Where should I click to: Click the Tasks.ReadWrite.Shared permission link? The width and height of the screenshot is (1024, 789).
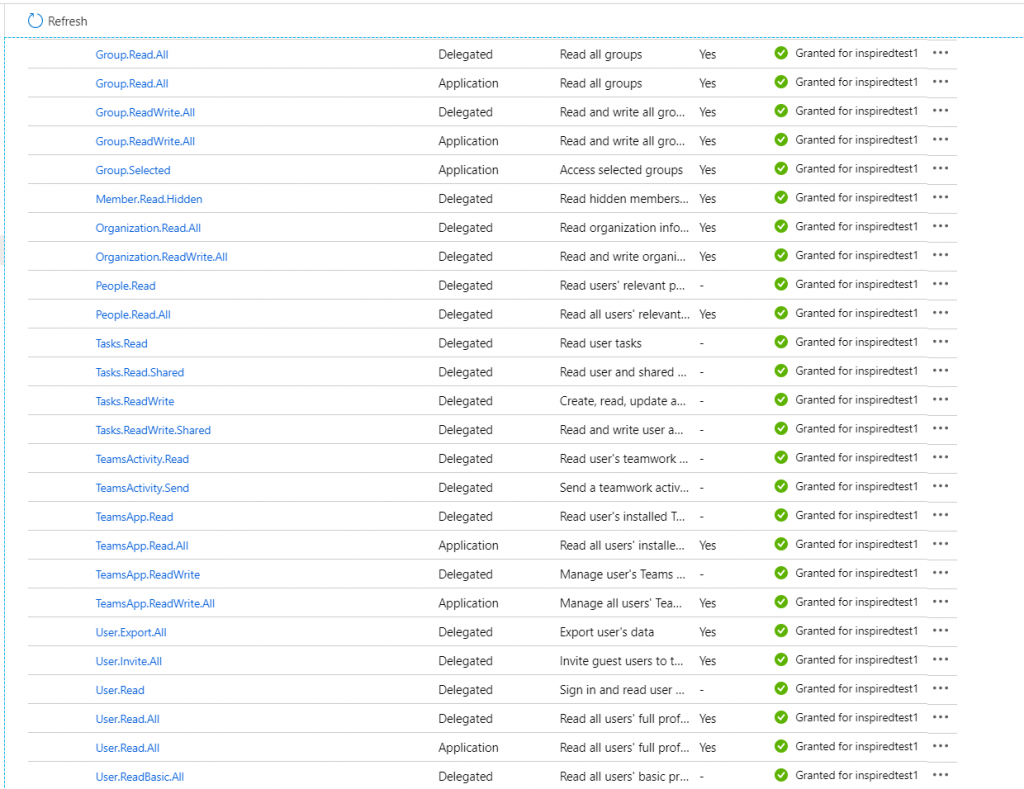(x=153, y=430)
